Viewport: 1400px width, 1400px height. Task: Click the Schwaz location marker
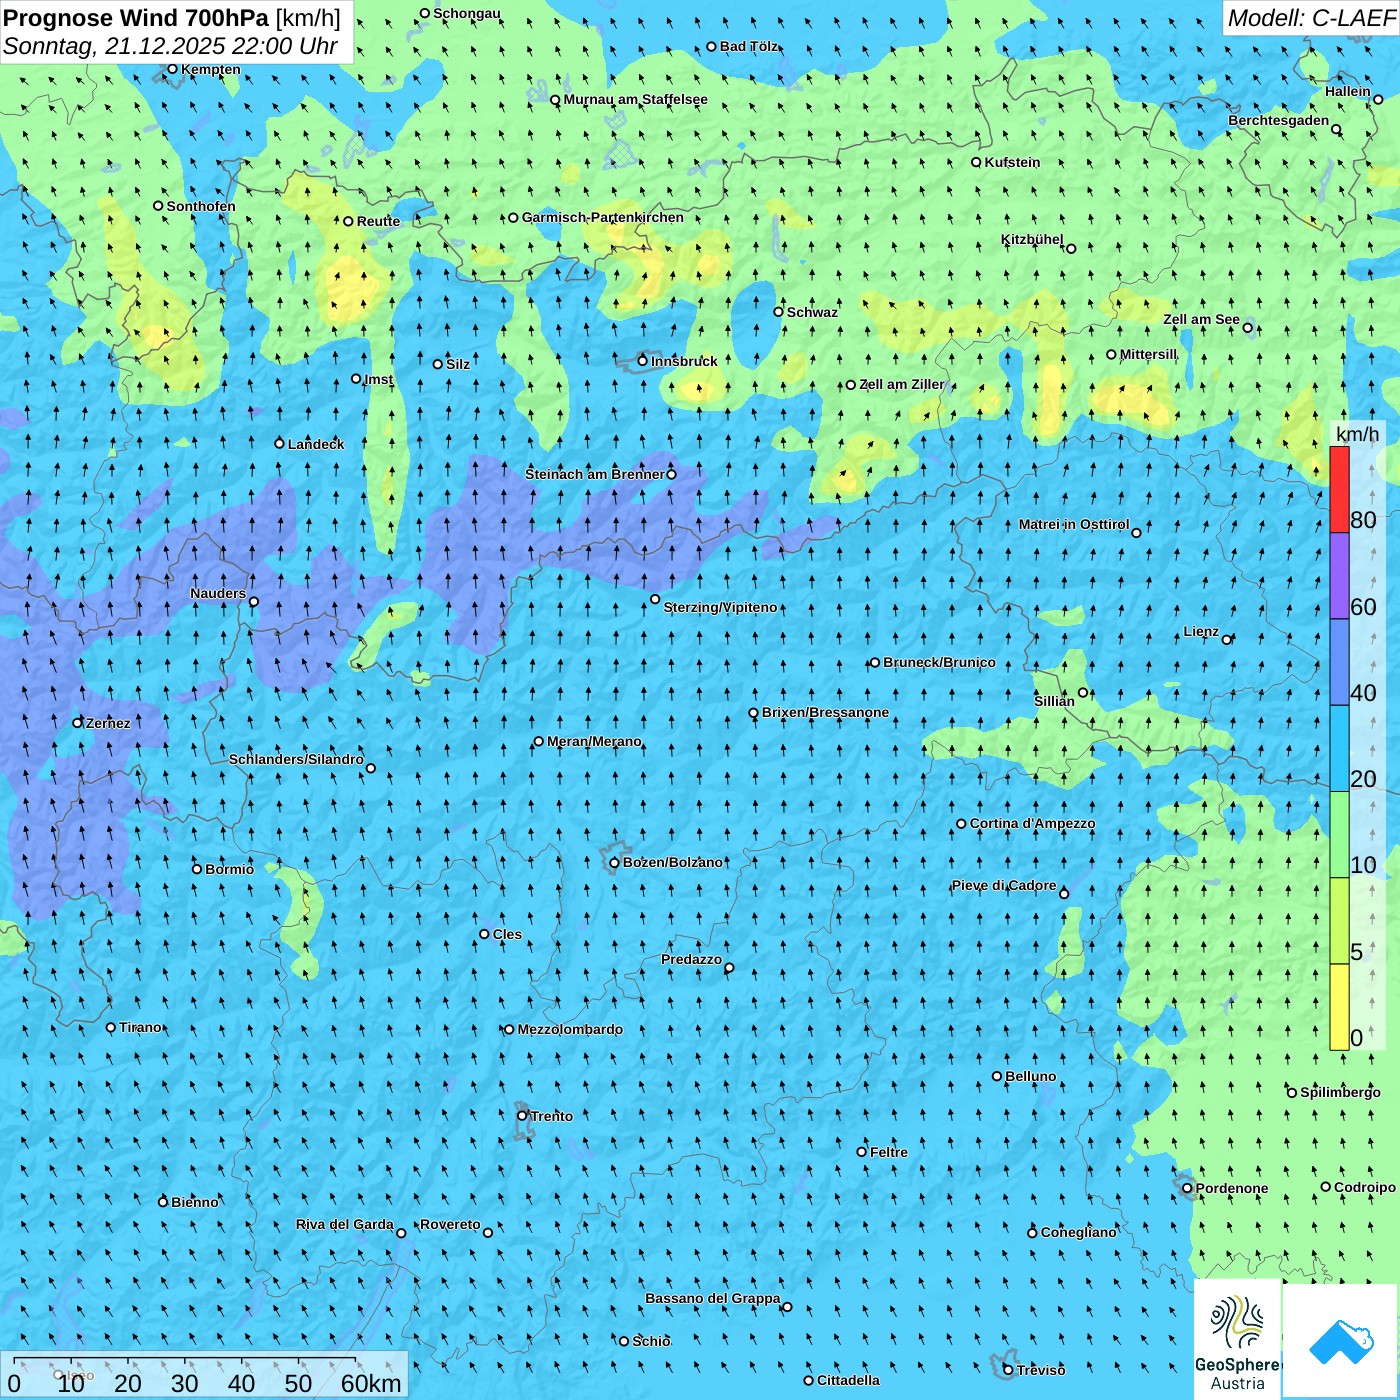pyautogui.click(x=778, y=312)
